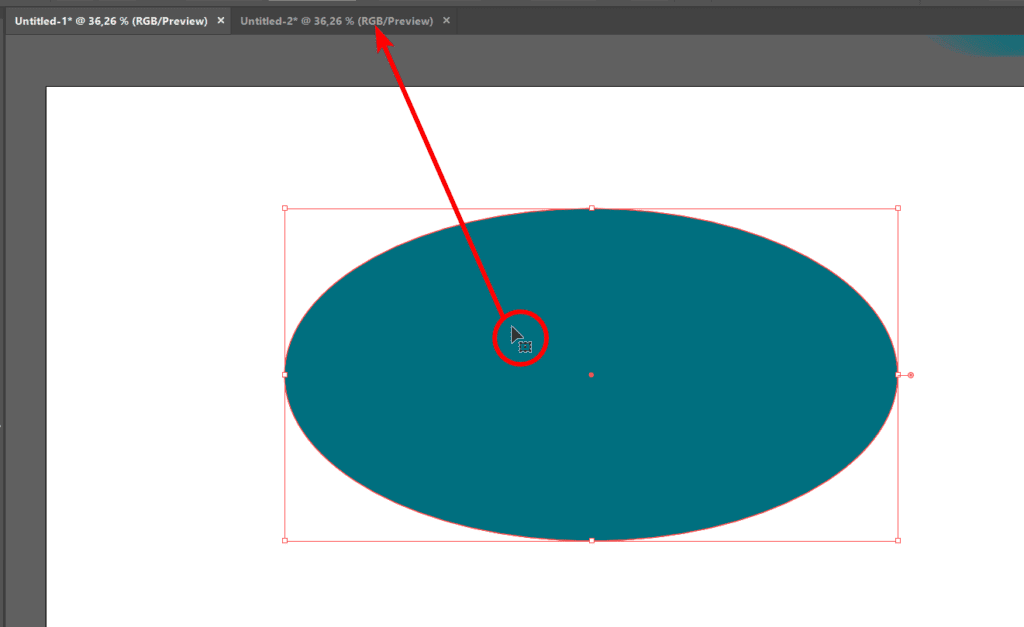Click the top-left bounding box handle
The height and width of the screenshot is (627, 1024).
click(x=285, y=209)
